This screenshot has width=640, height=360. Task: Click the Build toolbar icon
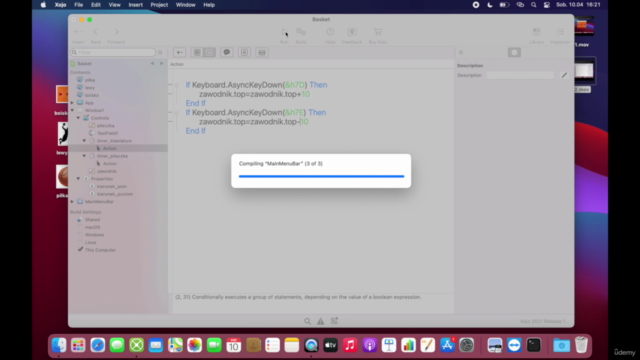tap(301, 32)
